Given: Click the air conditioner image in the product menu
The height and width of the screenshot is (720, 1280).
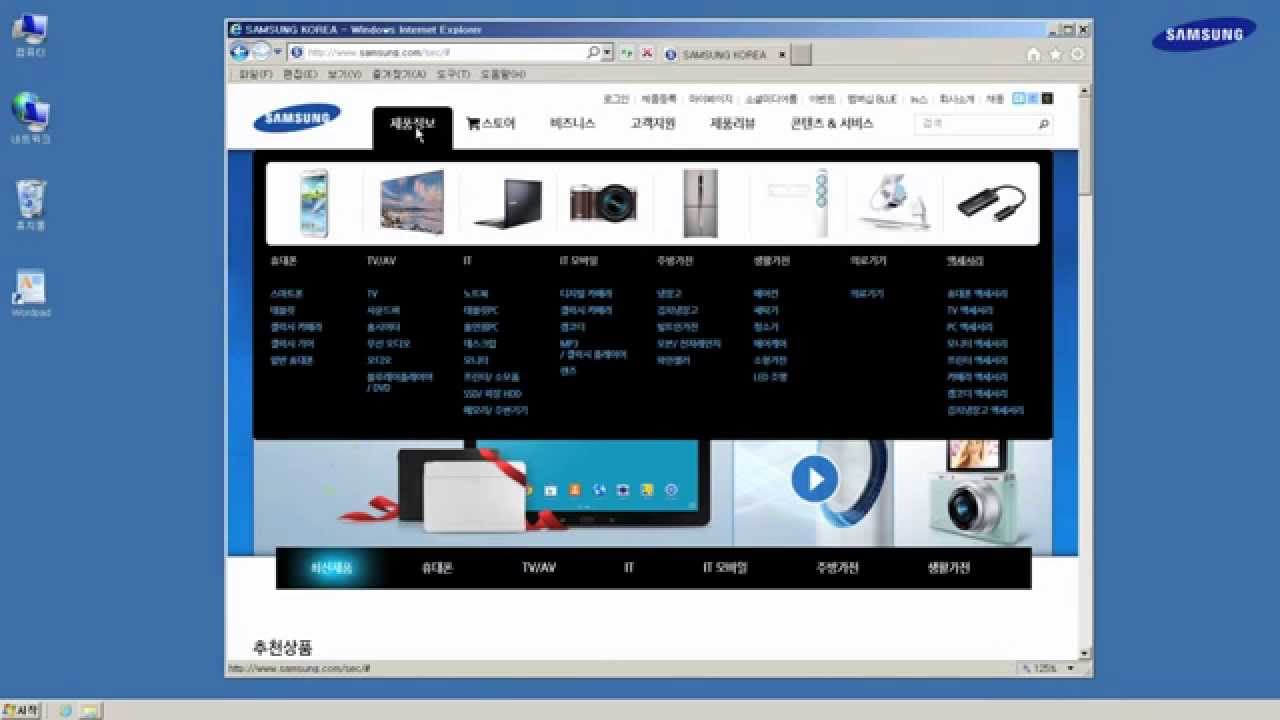Looking at the screenshot, I should pyautogui.click(x=797, y=203).
